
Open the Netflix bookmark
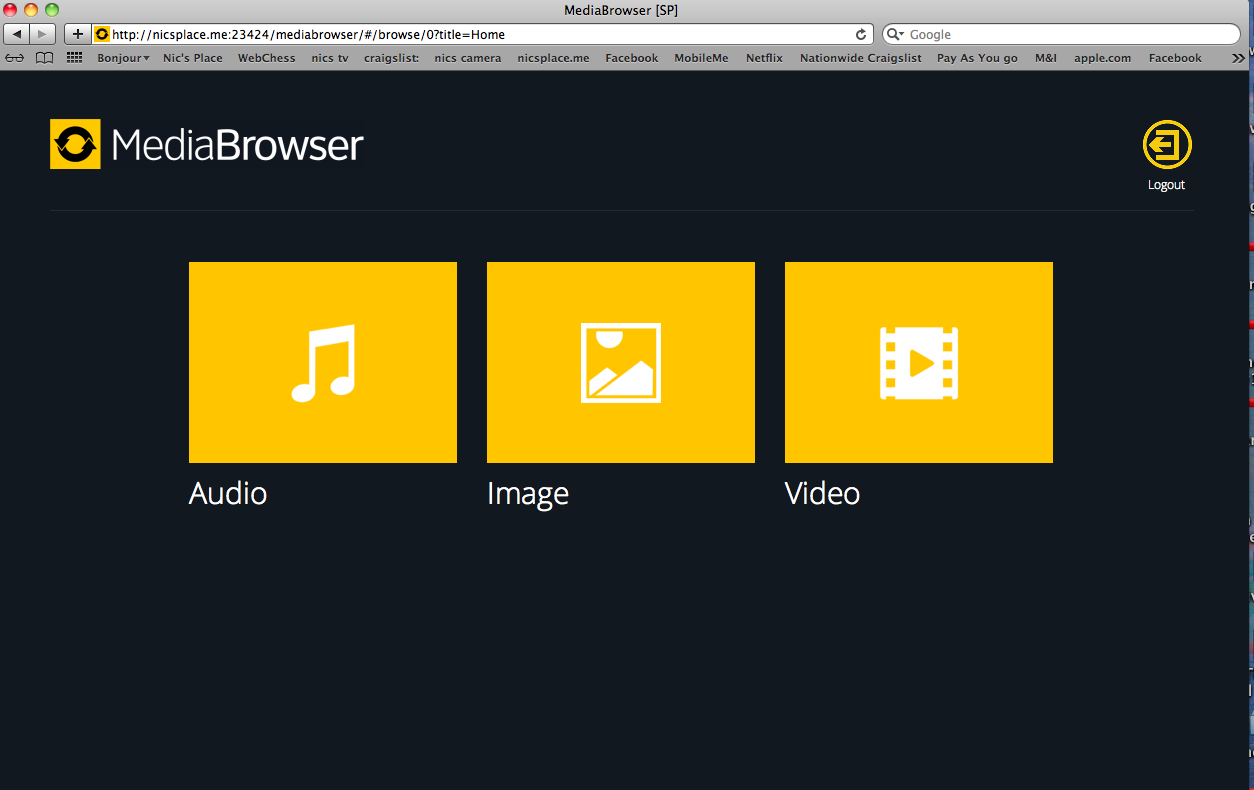pos(764,58)
